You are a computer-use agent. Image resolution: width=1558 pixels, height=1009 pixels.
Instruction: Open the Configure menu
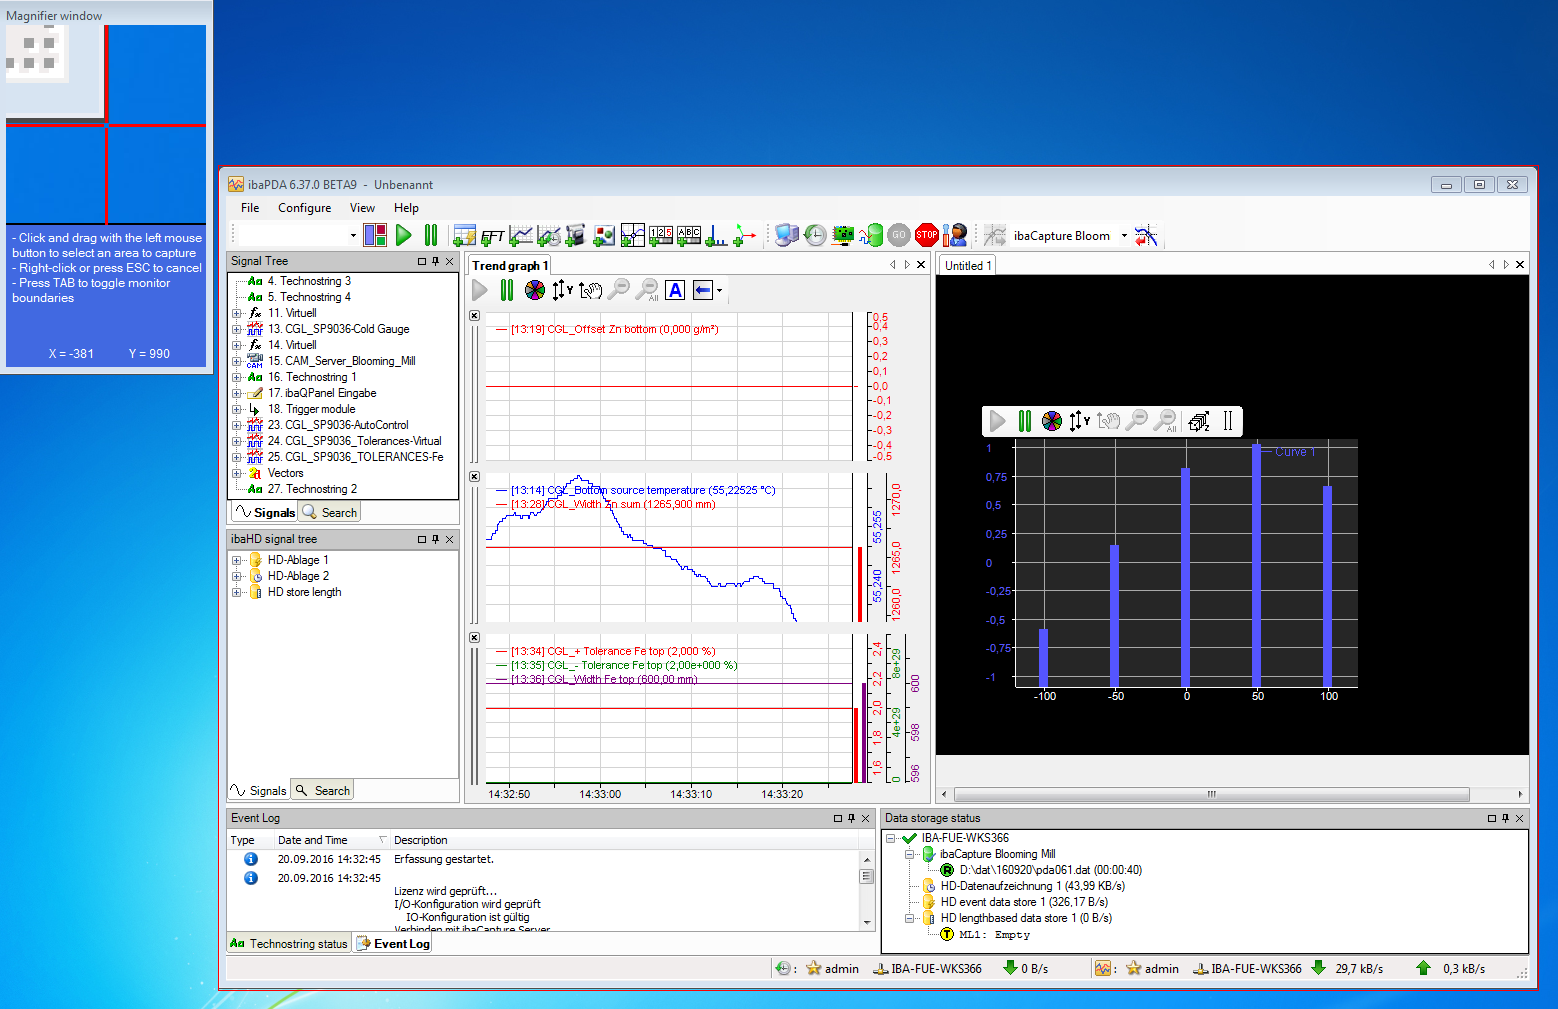click(304, 208)
